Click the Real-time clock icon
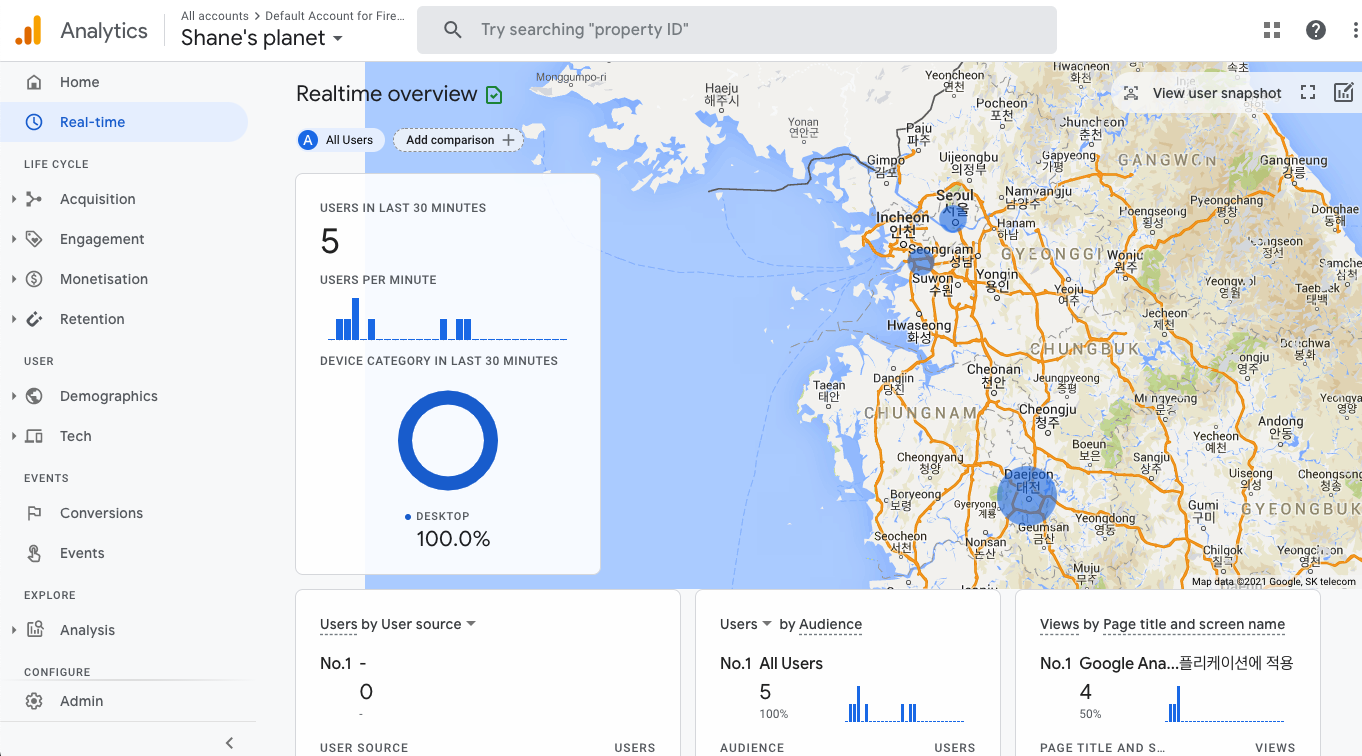This screenshot has height=756, width=1362. coord(34,122)
